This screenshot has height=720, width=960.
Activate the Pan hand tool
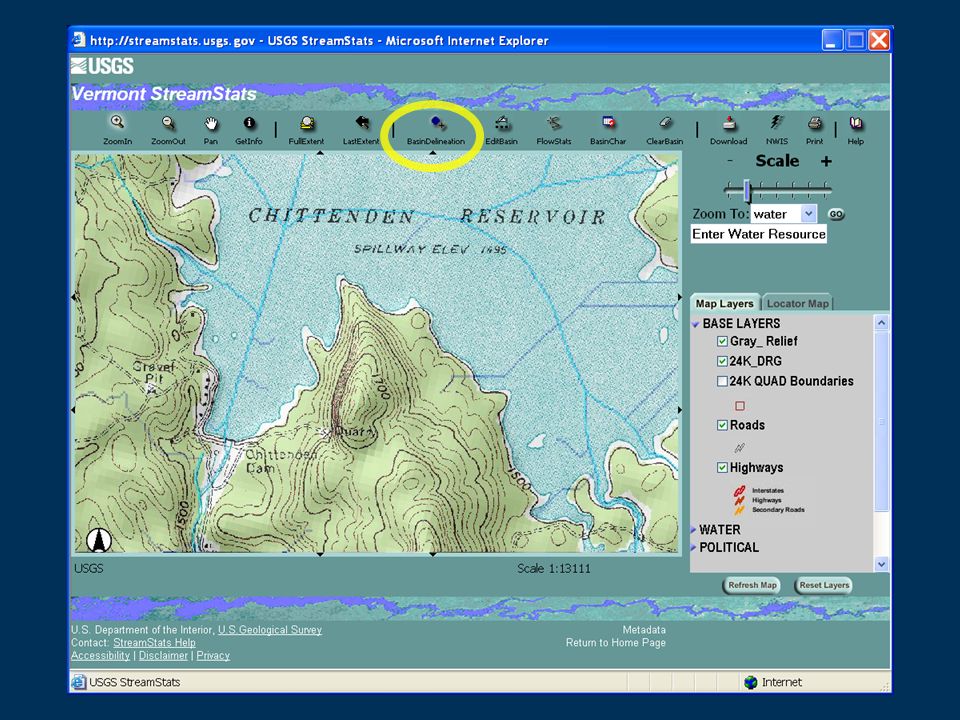(x=211, y=129)
